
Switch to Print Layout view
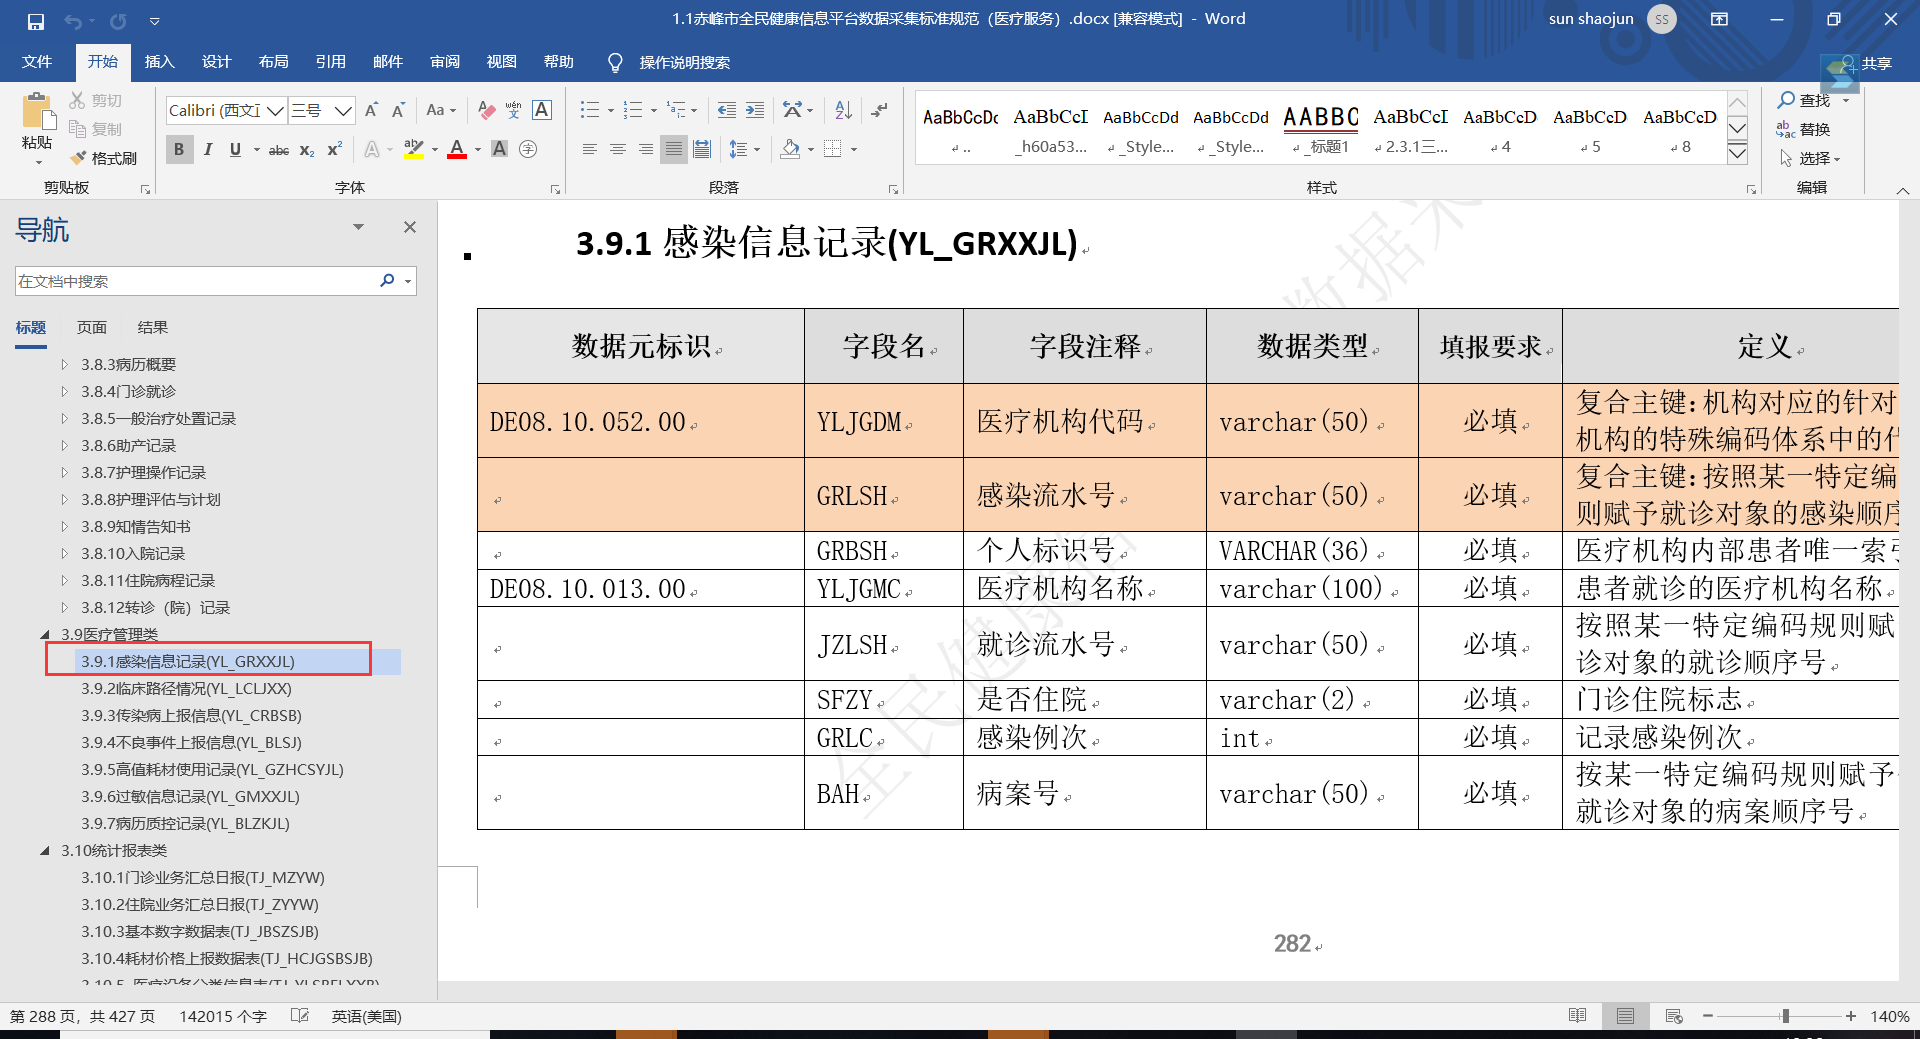click(x=1626, y=1016)
